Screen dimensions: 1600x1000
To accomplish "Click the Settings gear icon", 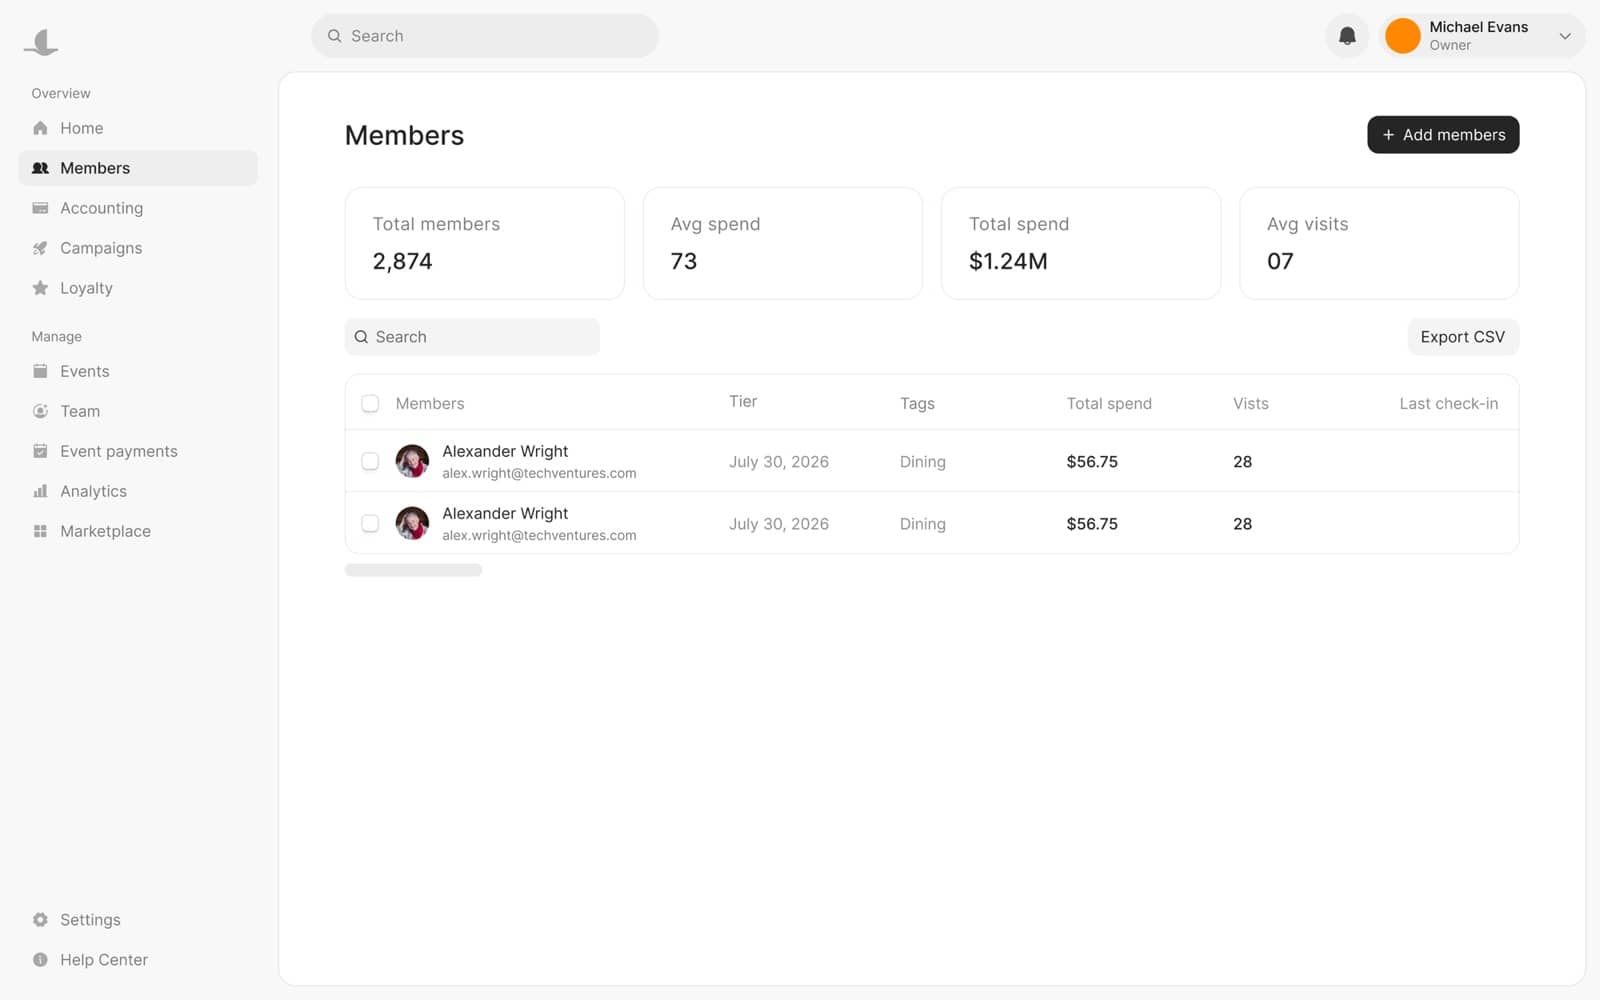I will [x=40, y=920].
